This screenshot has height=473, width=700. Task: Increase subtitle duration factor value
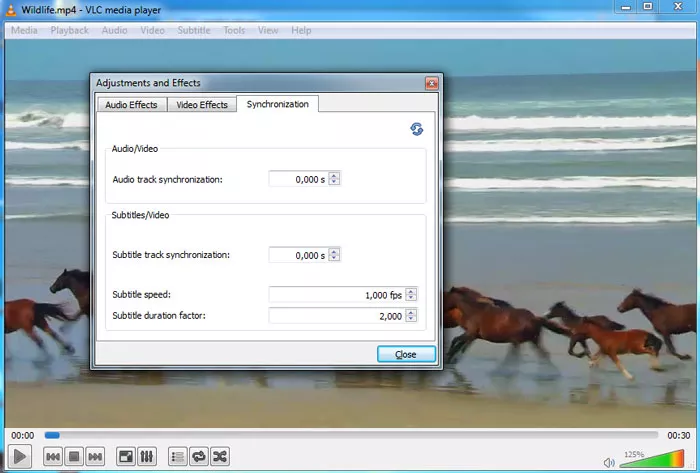(x=411, y=312)
